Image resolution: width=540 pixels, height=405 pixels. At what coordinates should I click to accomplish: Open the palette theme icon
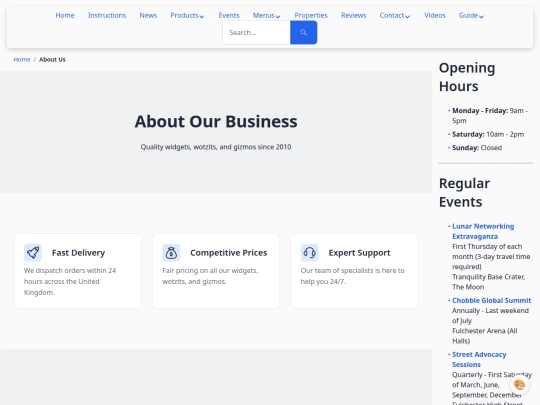(519, 384)
